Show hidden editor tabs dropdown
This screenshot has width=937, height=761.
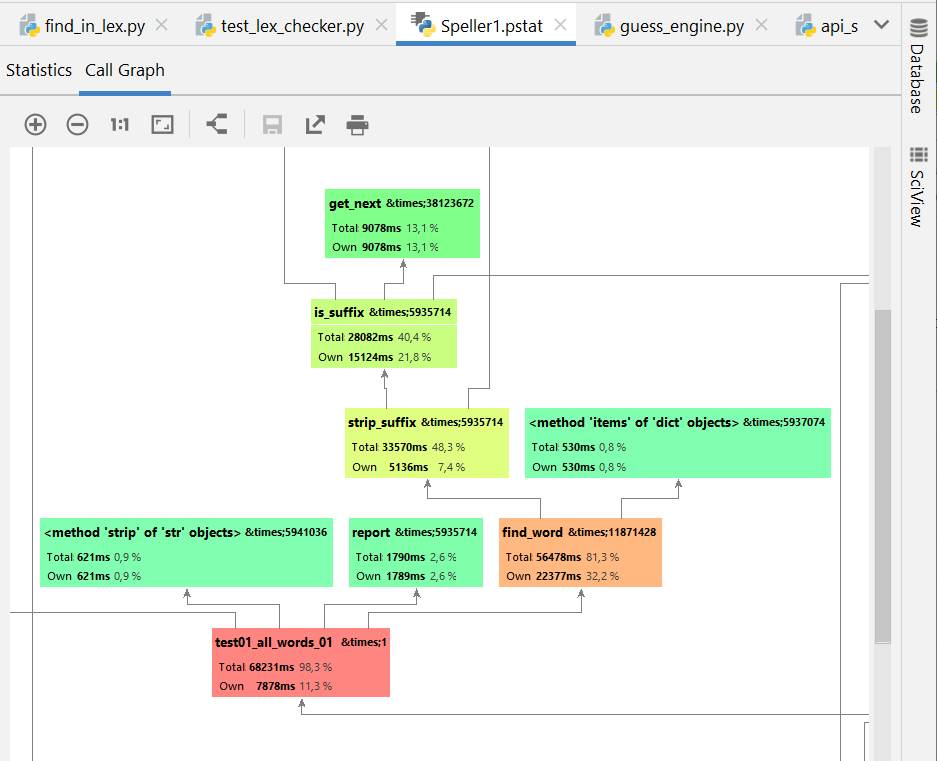pos(881,25)
